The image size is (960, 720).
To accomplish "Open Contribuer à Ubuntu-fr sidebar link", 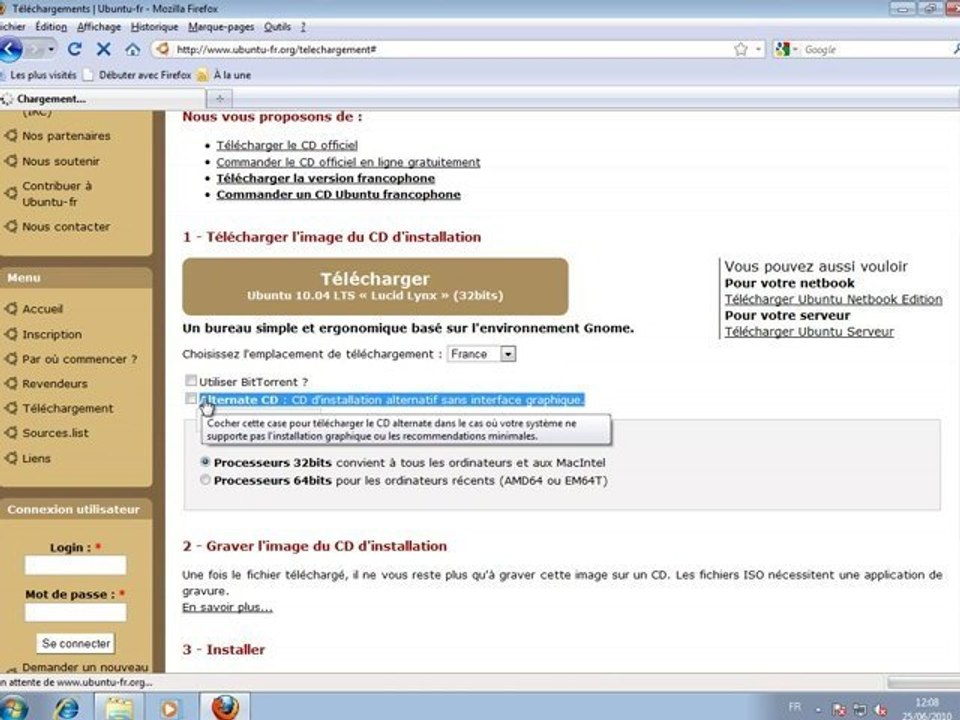I will click(x=56, y=193).
